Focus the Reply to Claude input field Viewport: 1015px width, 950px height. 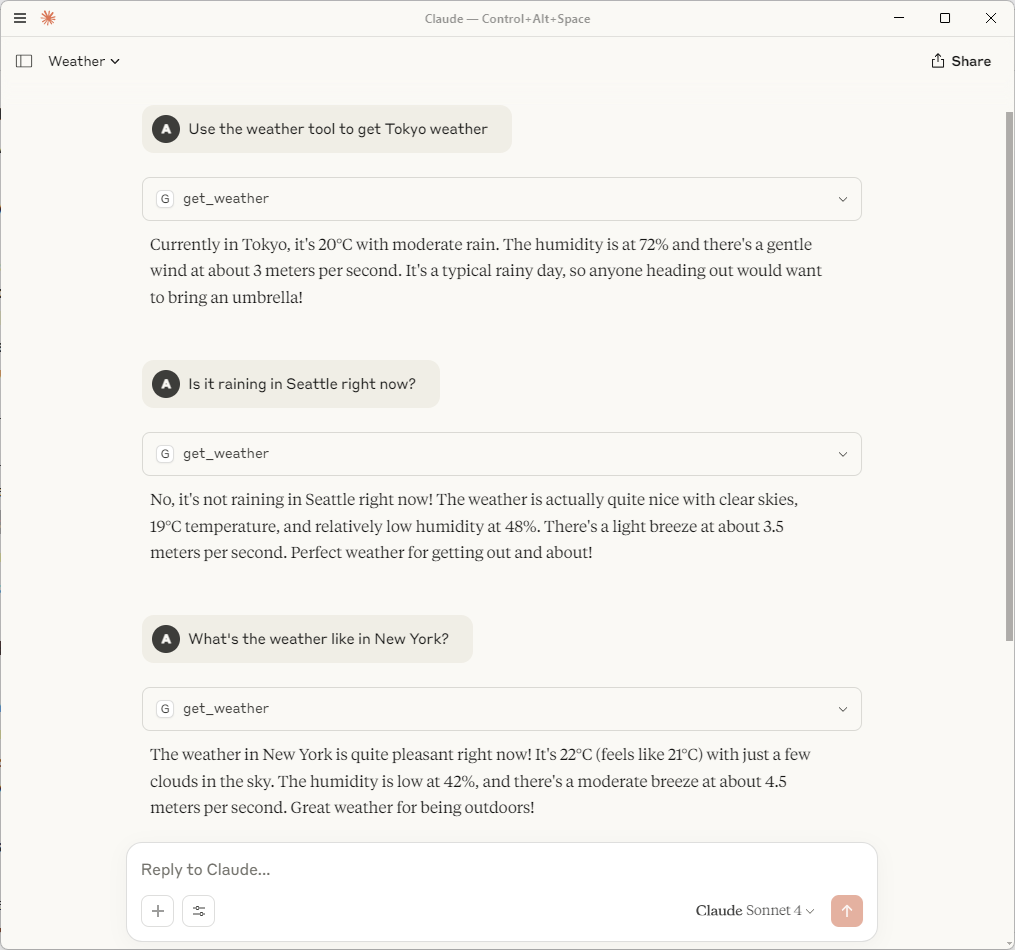(x=502, y=869)
